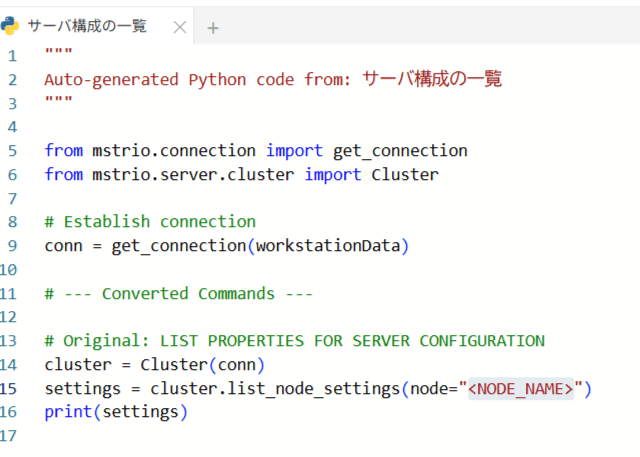Image resolution: width=640 pixels, height=457 pixels.
Task: Click line number 13 in the gutter
Action: [9, 341]
